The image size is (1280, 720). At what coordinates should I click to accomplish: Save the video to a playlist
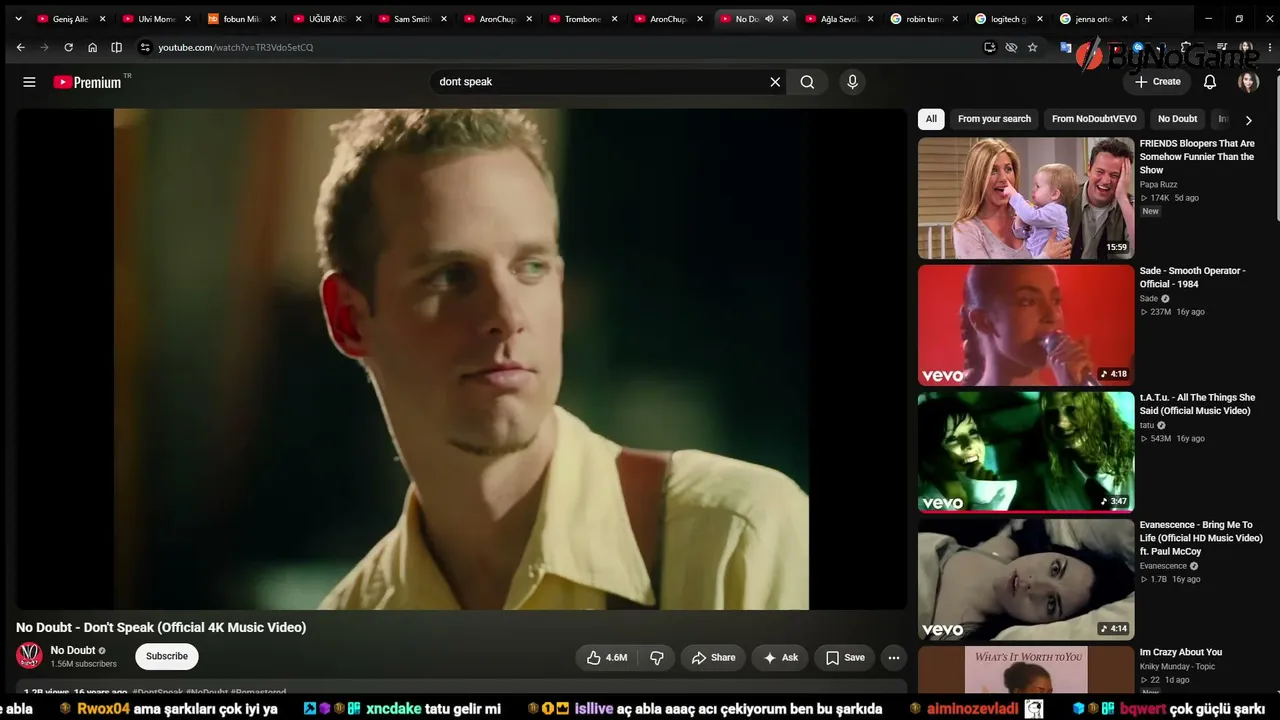pos(845,657)
